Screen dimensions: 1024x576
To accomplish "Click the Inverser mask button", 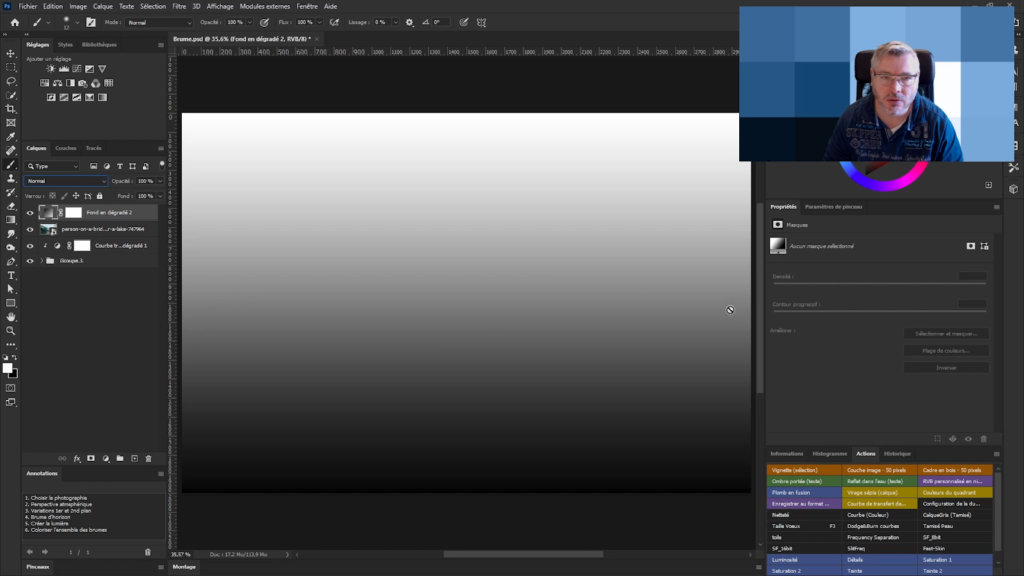I will pos(946,368).
